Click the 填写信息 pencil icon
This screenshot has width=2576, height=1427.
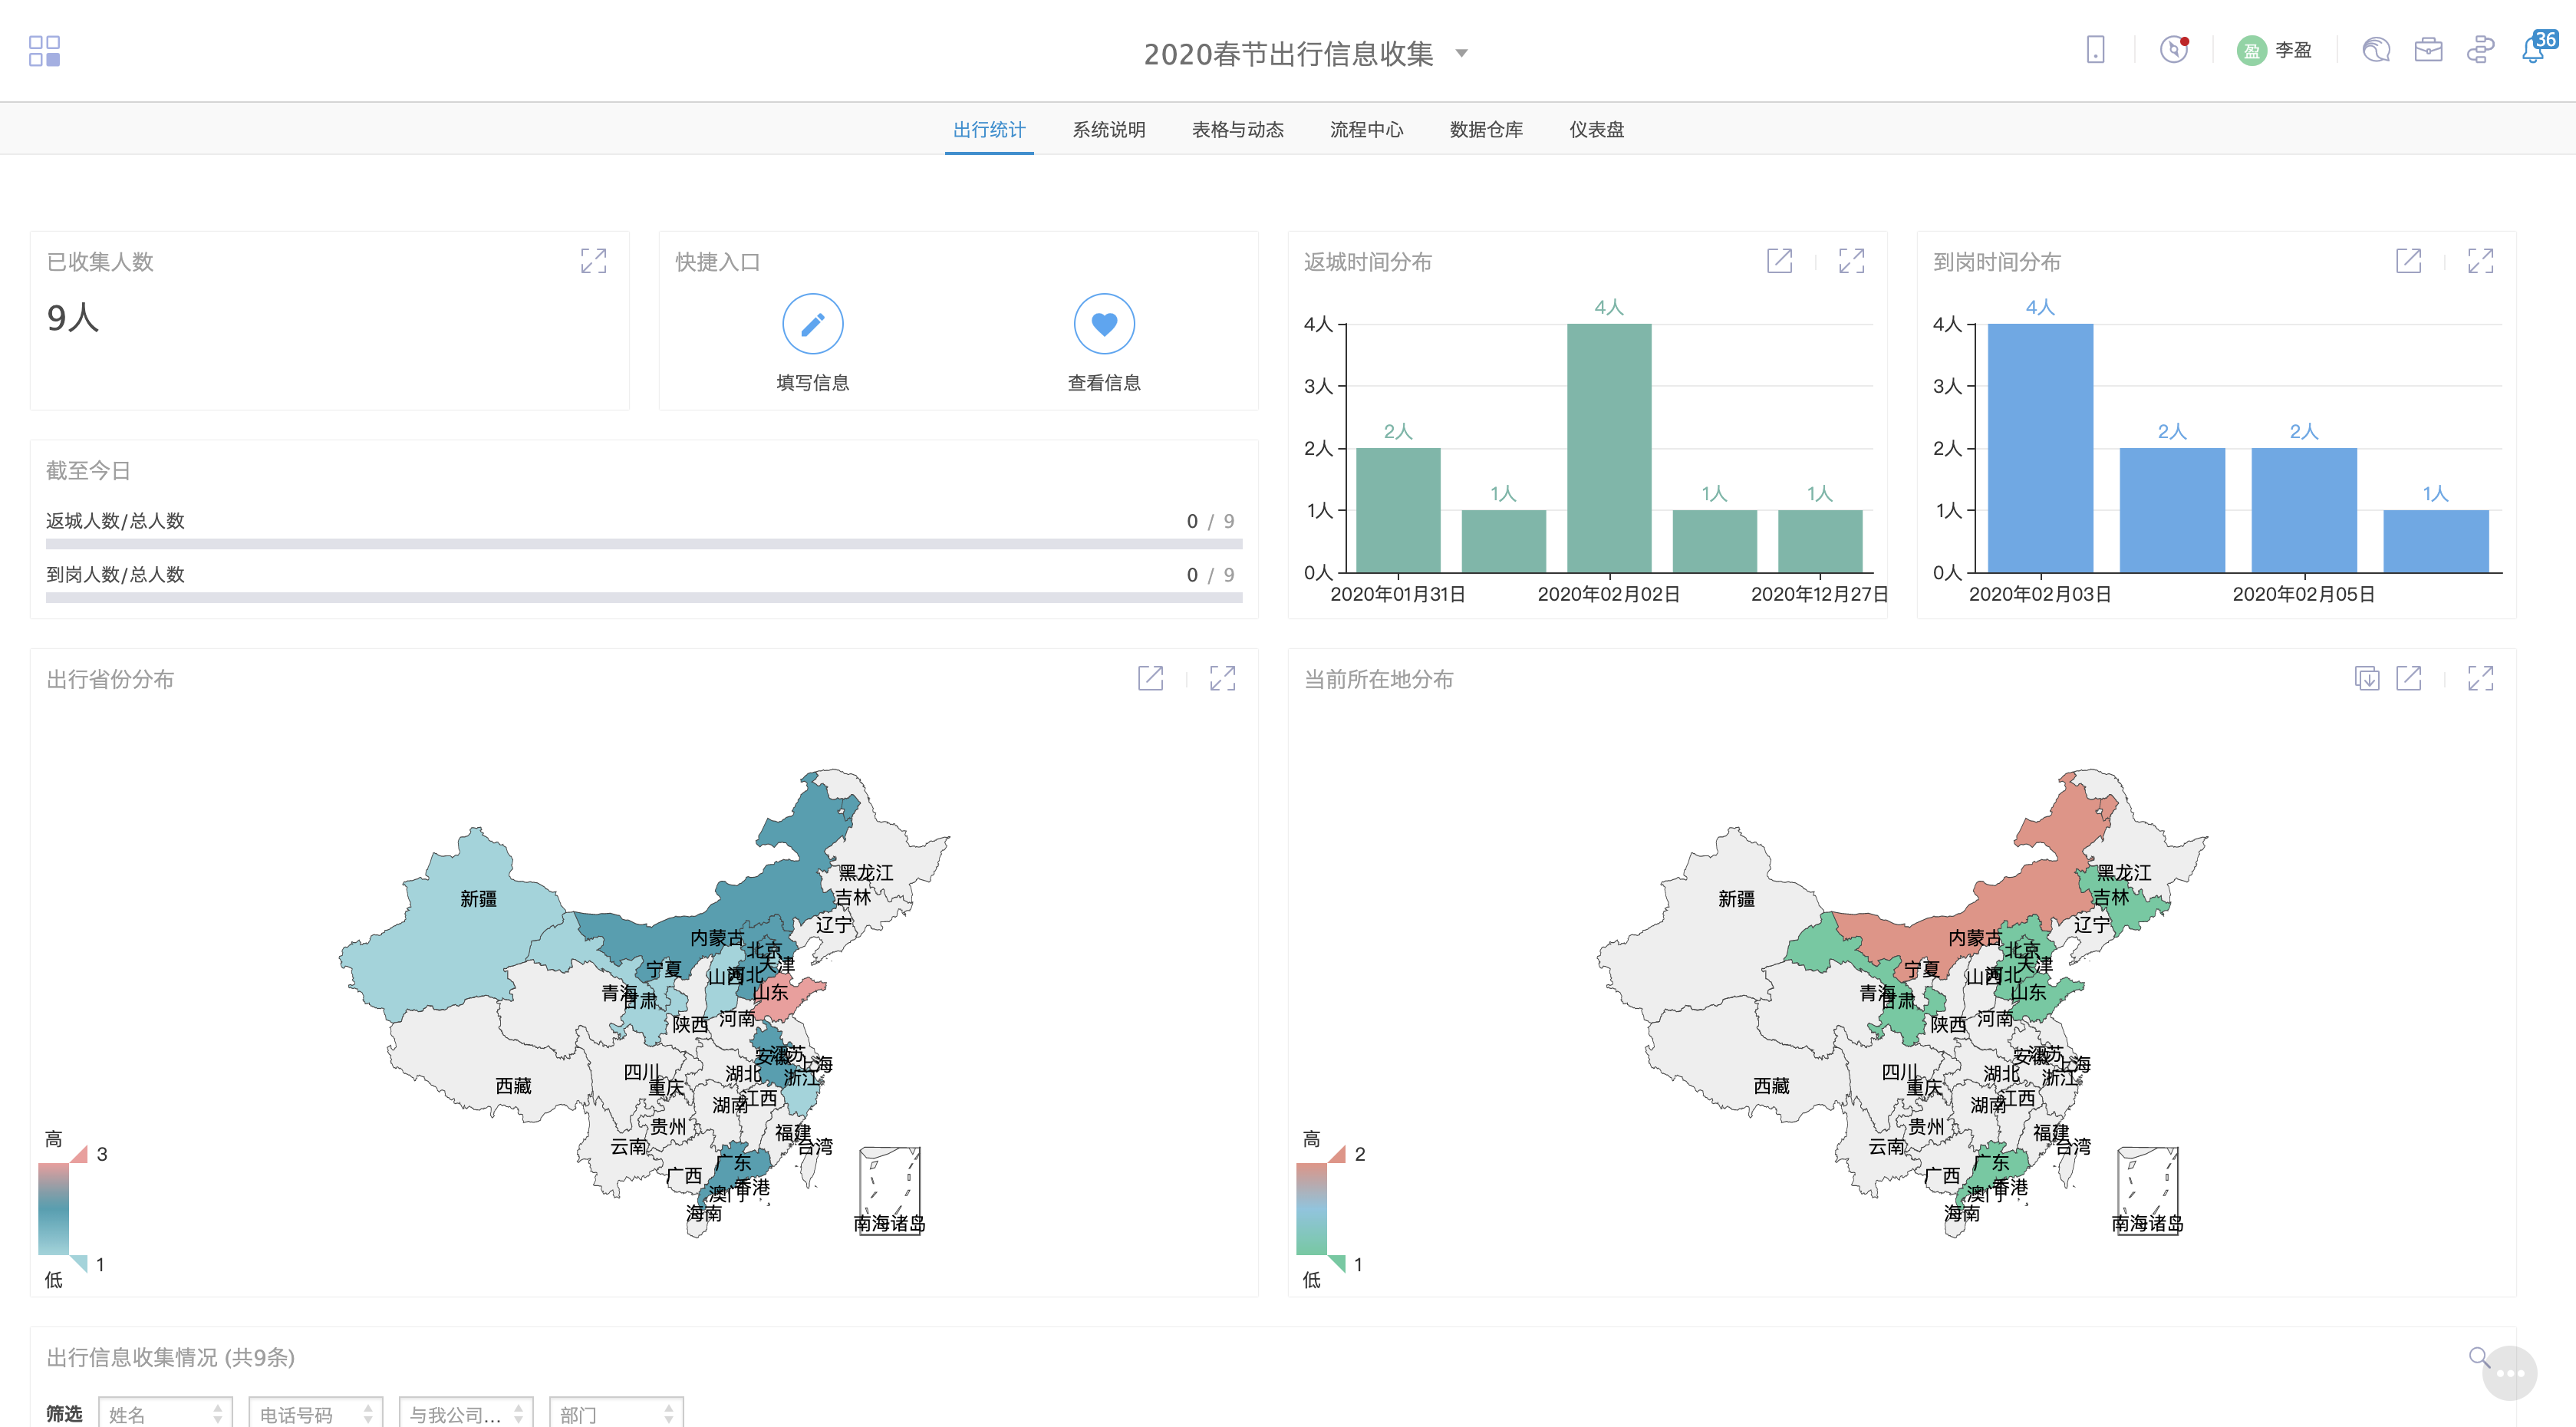tap(812, 324)
